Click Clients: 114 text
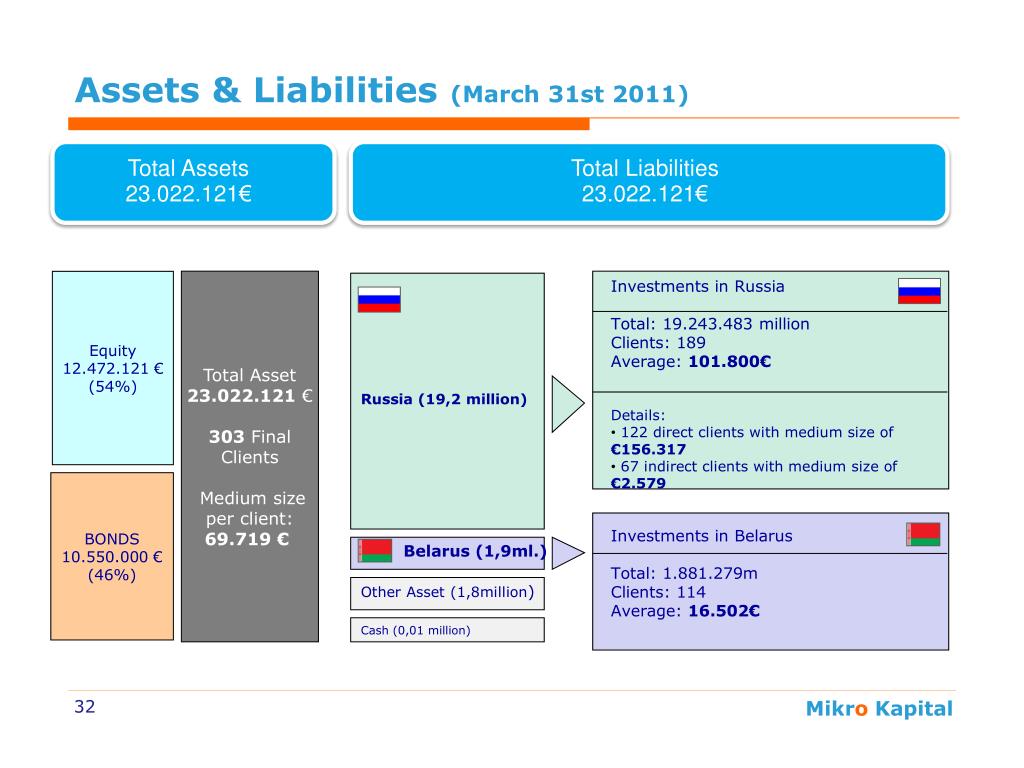The width and height of the screenshot is (1024, 768). (x=658, y=592)
